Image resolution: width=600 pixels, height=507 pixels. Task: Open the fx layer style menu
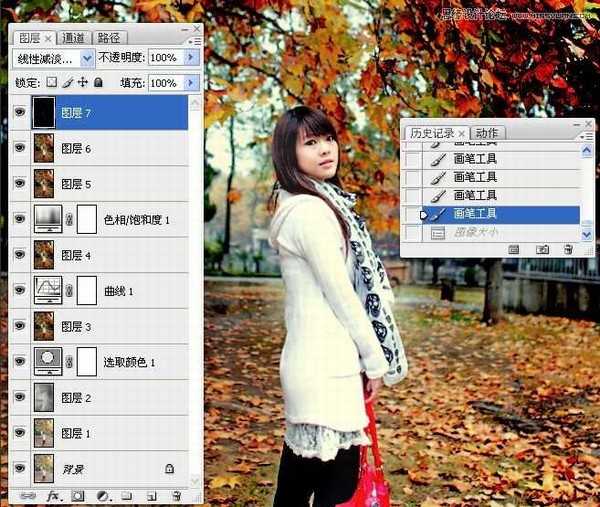click(x=53, y=496)
